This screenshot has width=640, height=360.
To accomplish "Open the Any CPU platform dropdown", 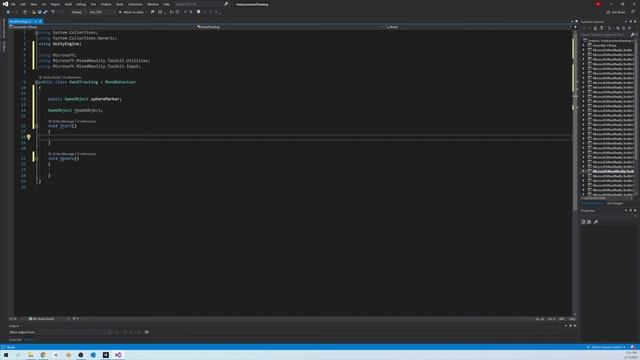I will point(102,12).
